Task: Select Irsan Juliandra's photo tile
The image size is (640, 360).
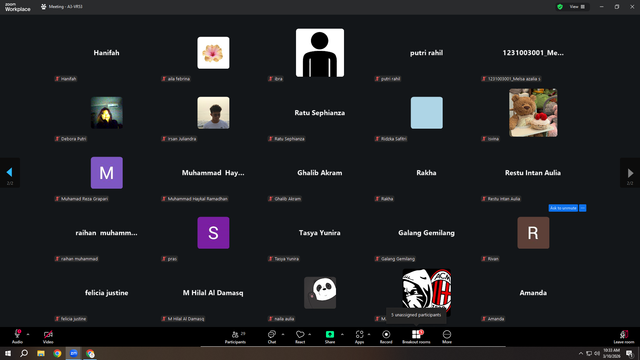Action: 213,113
